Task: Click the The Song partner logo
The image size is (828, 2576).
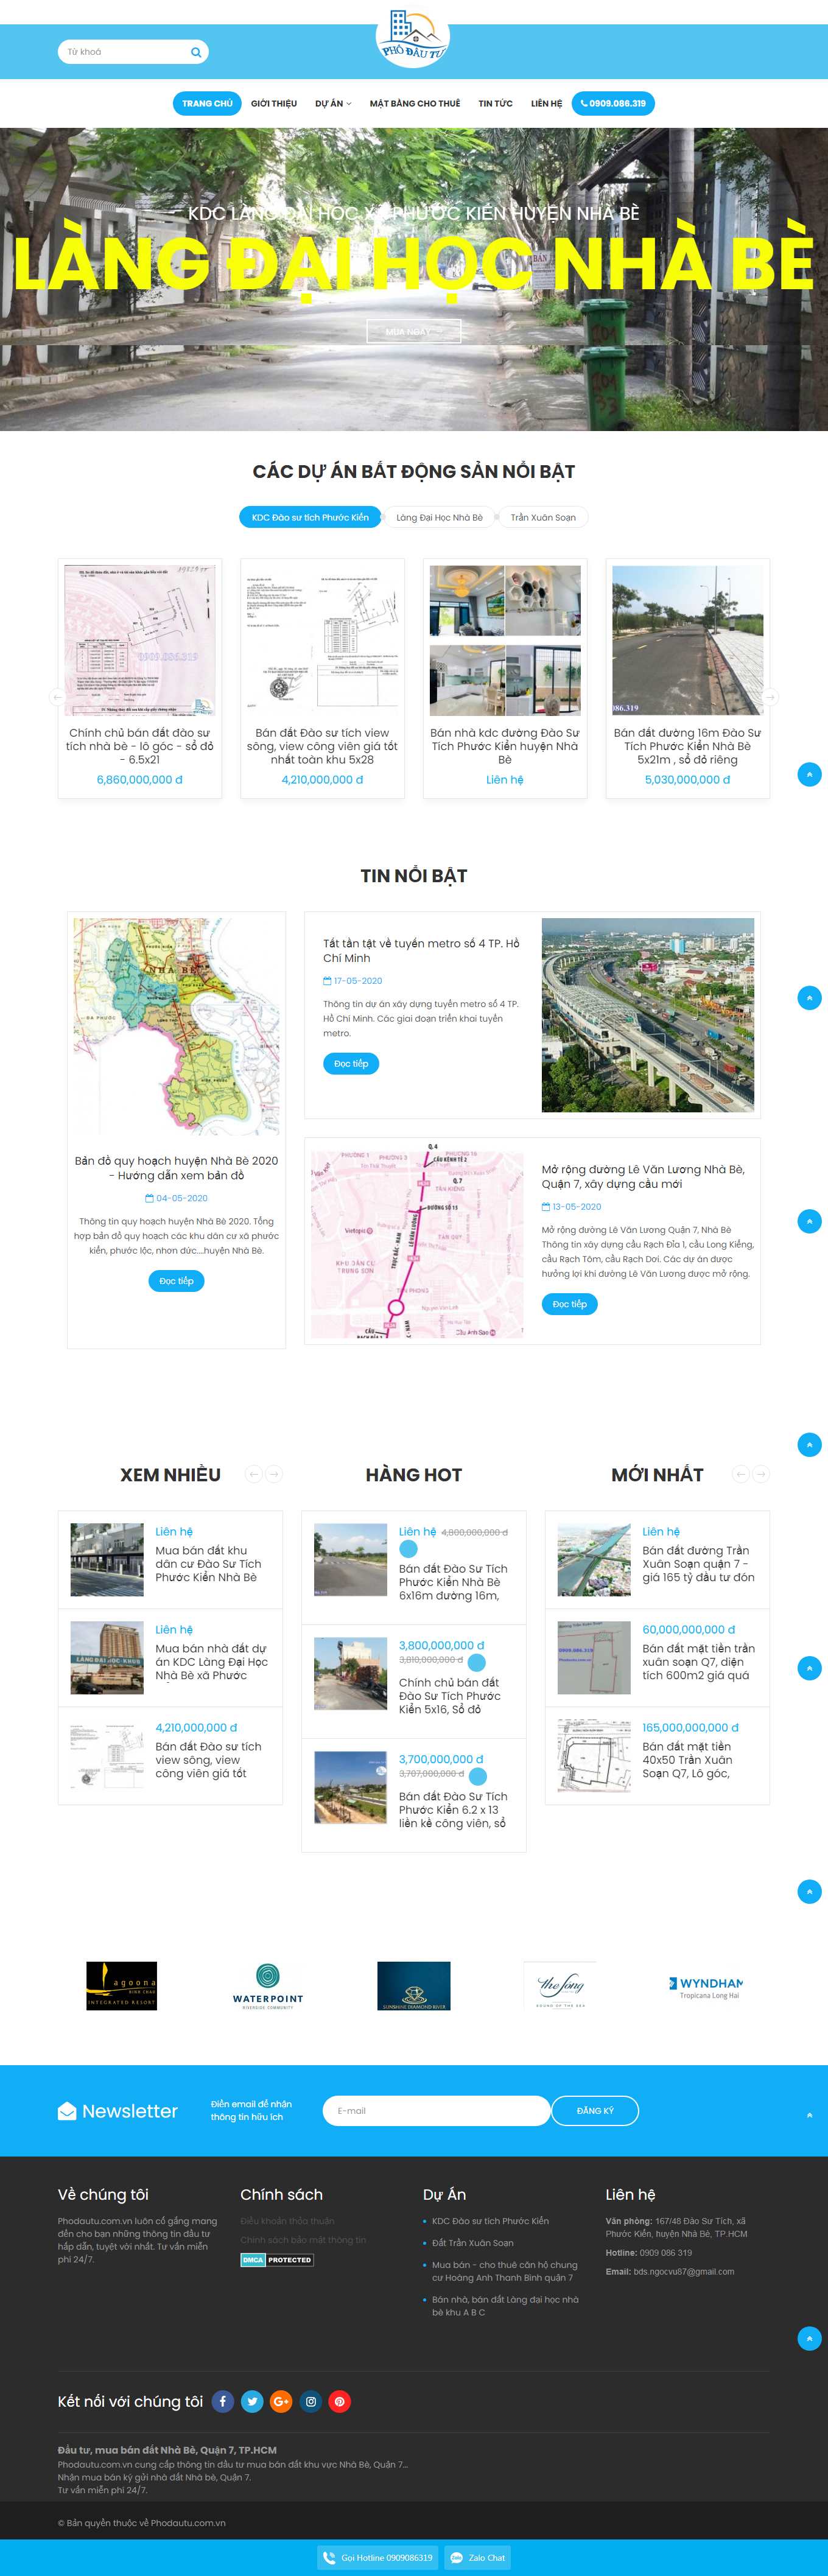Action: point(560,1985)
